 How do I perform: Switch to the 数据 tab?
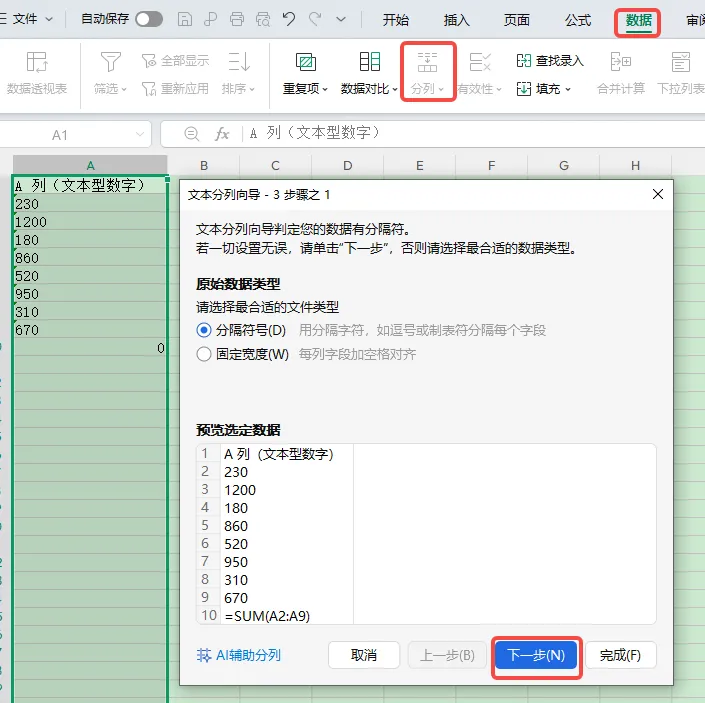pos(638,21)
